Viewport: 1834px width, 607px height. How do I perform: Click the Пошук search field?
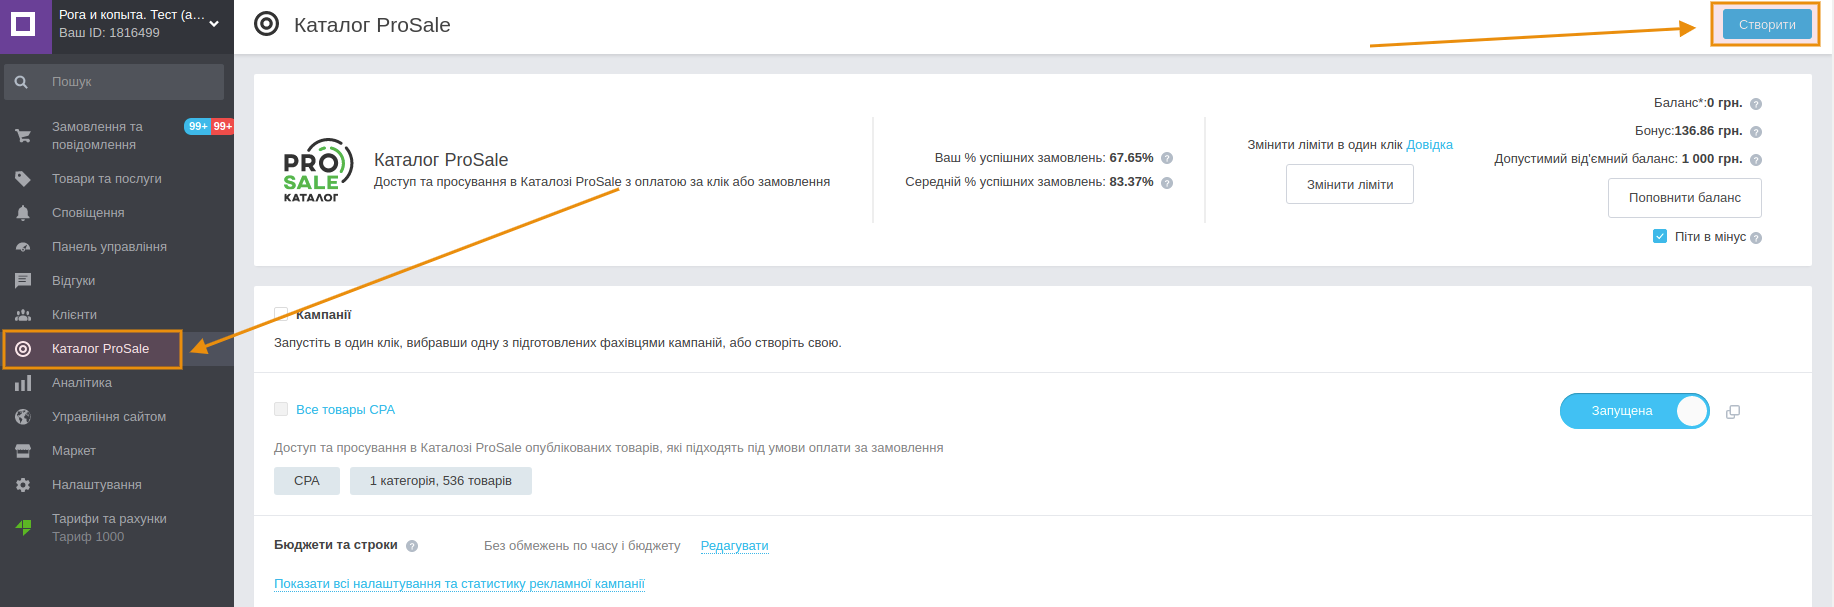(x=114, y=82)
